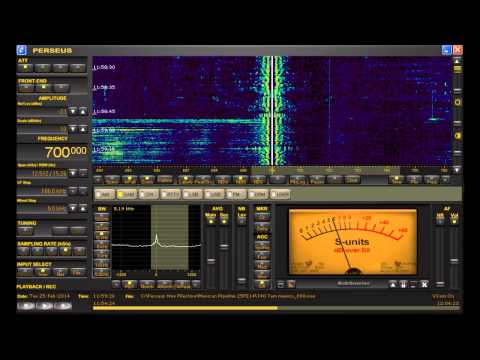Screen dimensions: 480x360
Task: Click the upper round icon beside waterfall
Action: coord(458,102)
